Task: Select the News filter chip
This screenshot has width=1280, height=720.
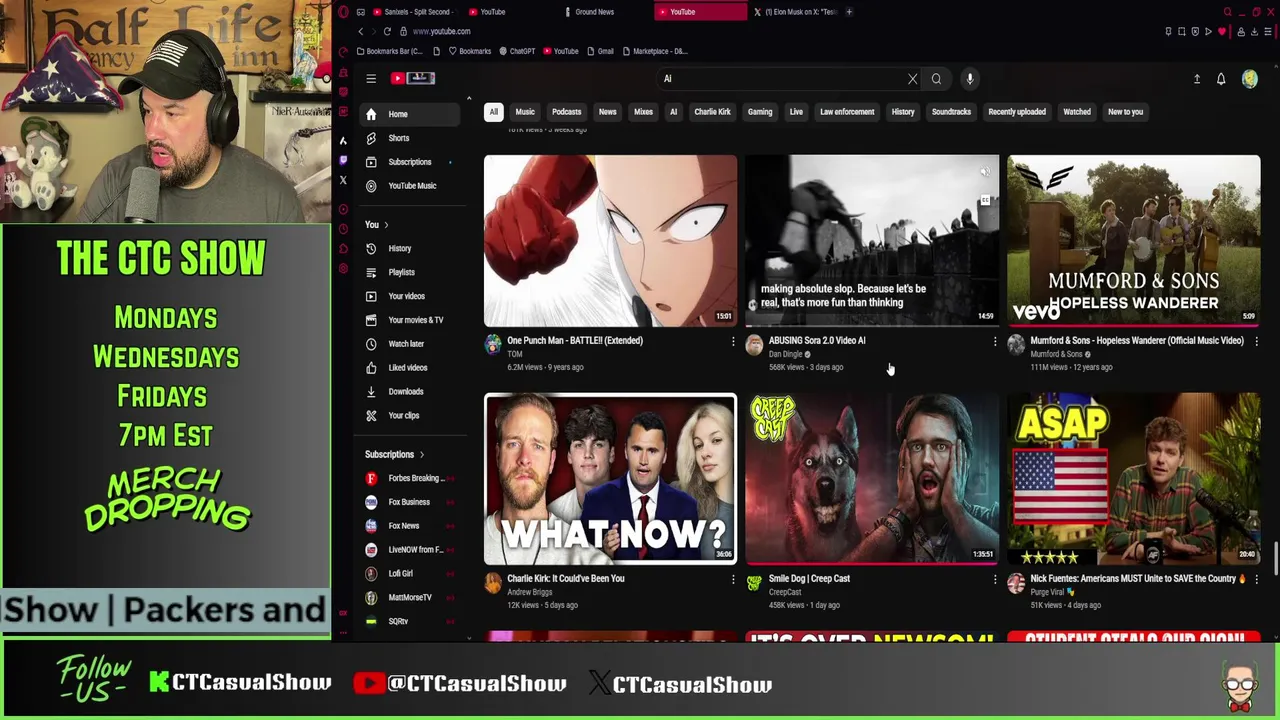Action: click(x=607, y=112)
